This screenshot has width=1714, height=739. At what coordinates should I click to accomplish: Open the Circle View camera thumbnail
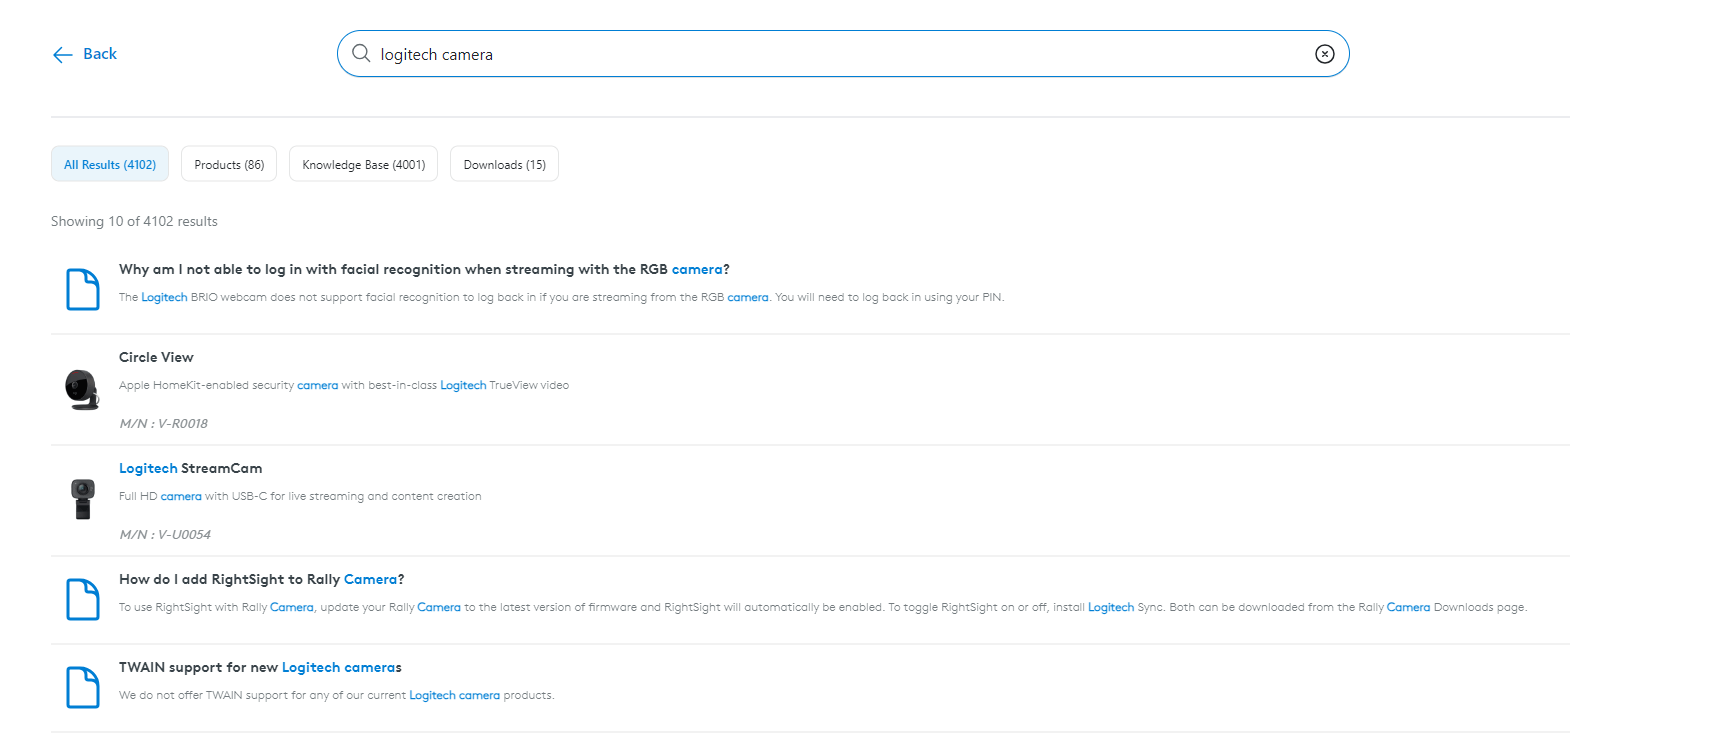point(82,389)
